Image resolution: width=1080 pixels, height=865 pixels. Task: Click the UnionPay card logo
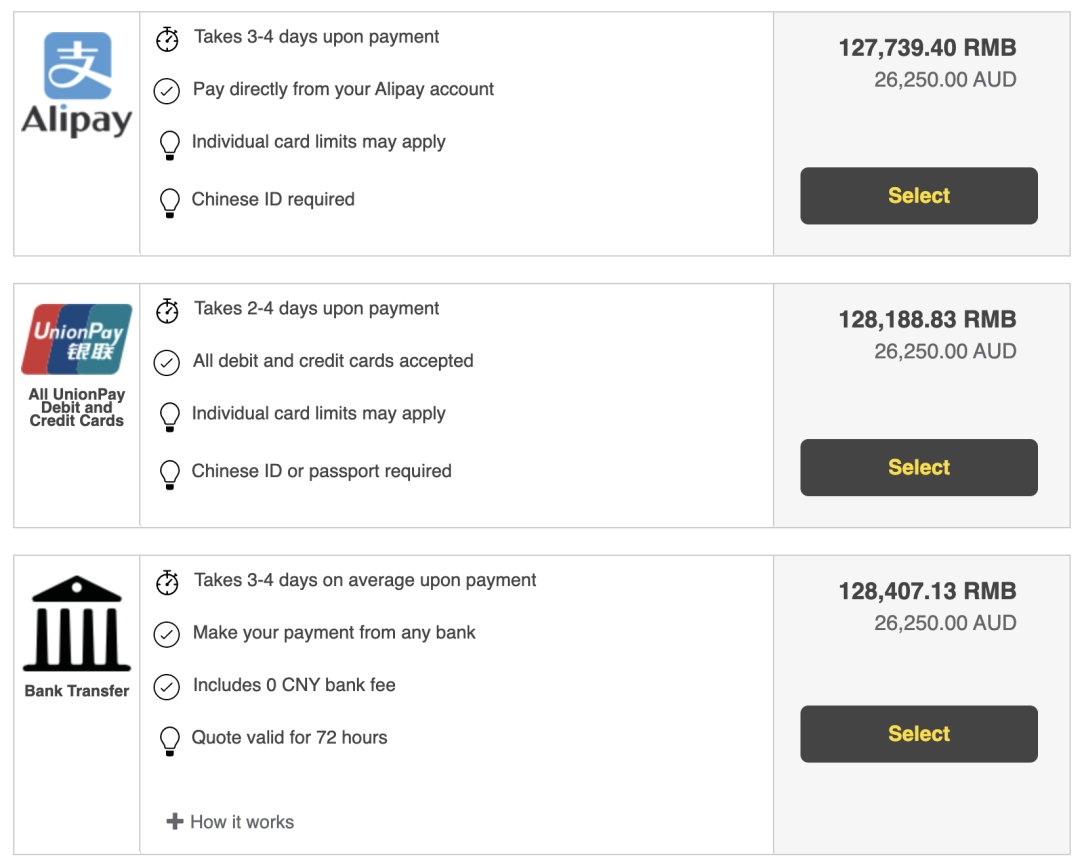(77, 339)
